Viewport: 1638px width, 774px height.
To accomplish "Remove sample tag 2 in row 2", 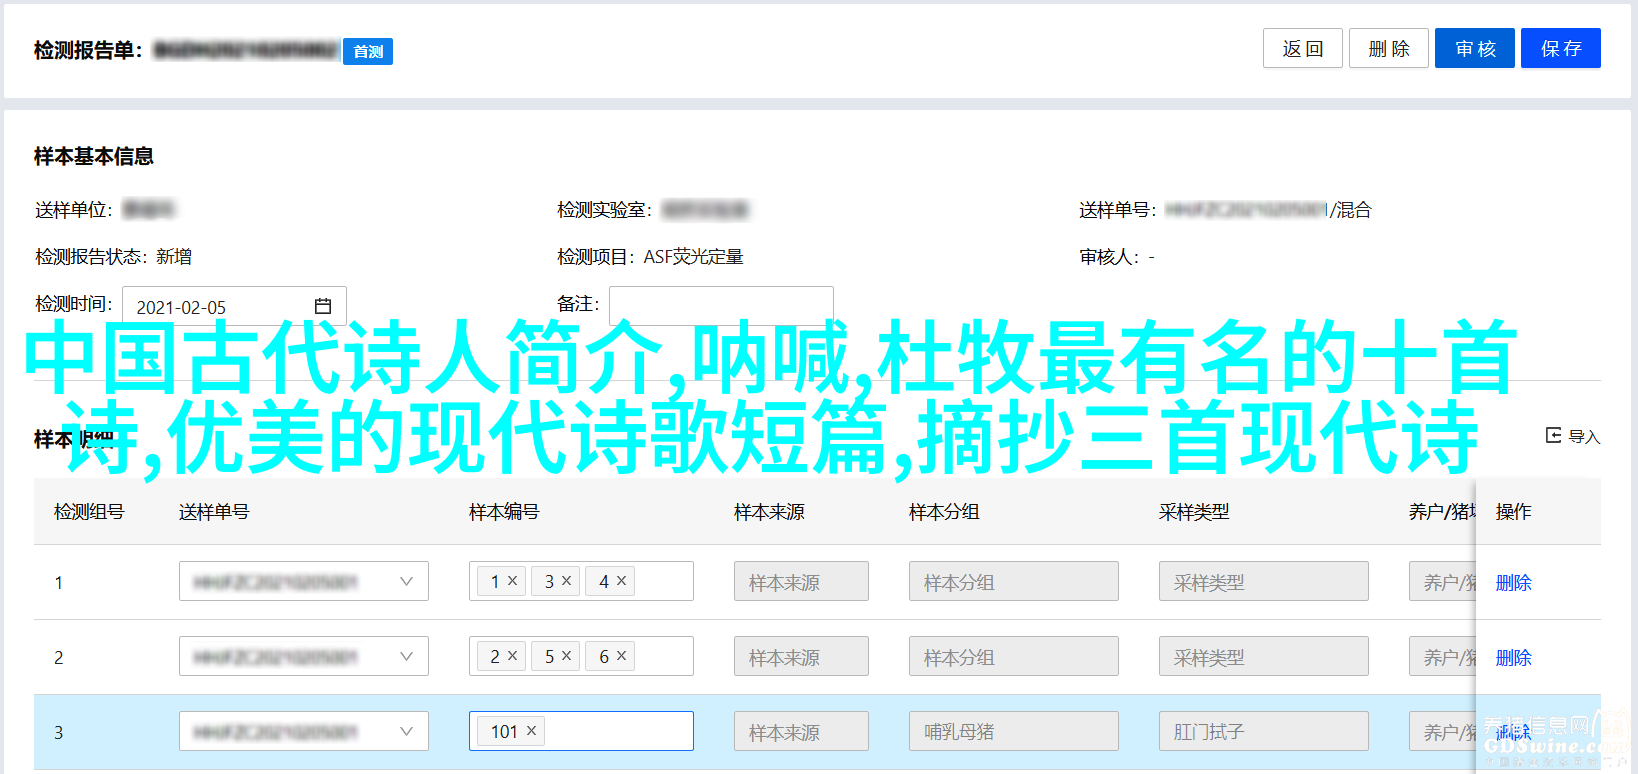I will click(512, 655).
